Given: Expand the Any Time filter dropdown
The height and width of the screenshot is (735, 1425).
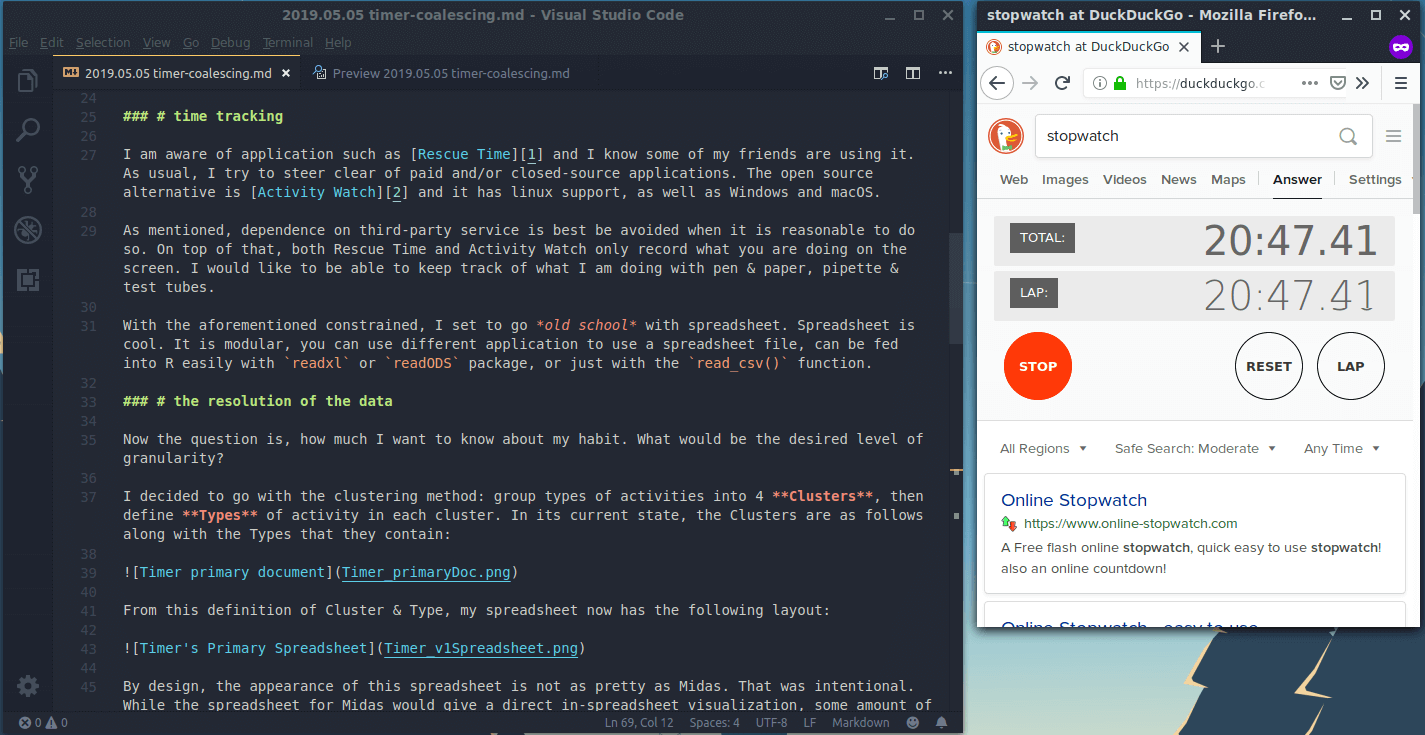Looking at the screenshot, I should [x=1341, y=449].
